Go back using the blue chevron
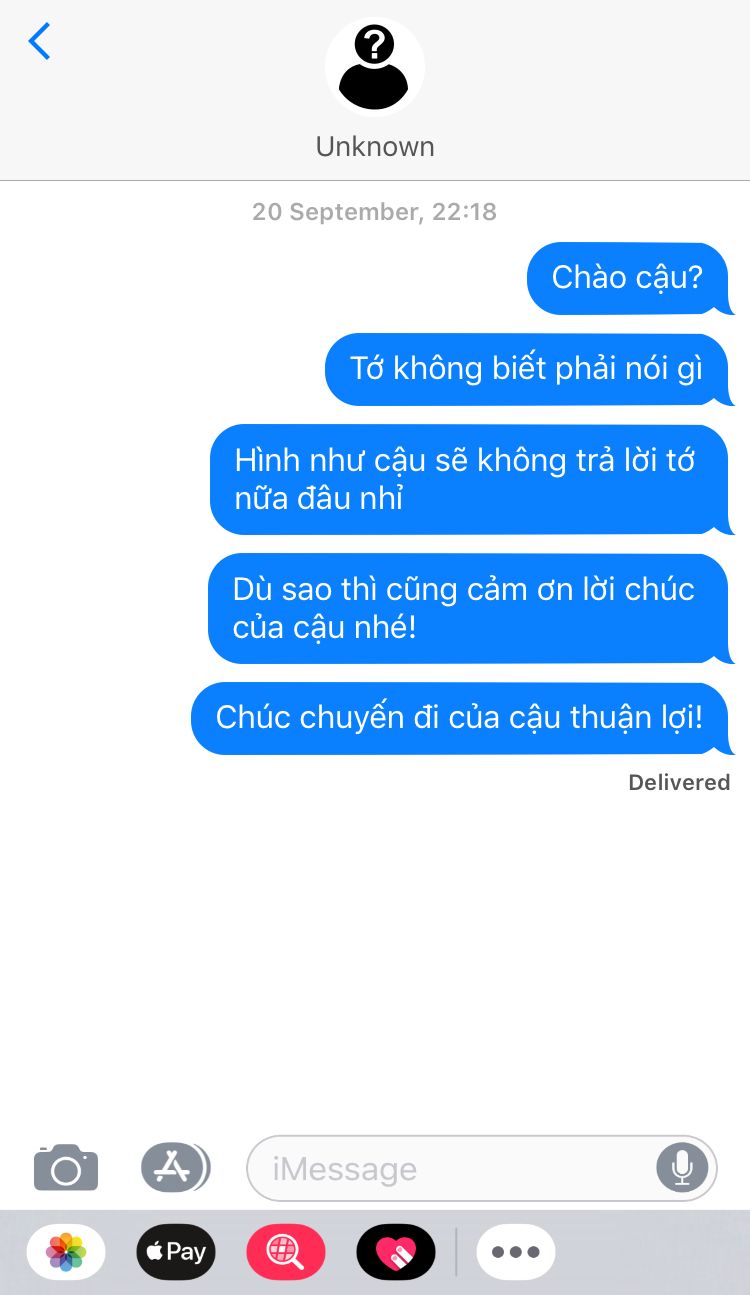750x1295 pixels. point(39,41)
